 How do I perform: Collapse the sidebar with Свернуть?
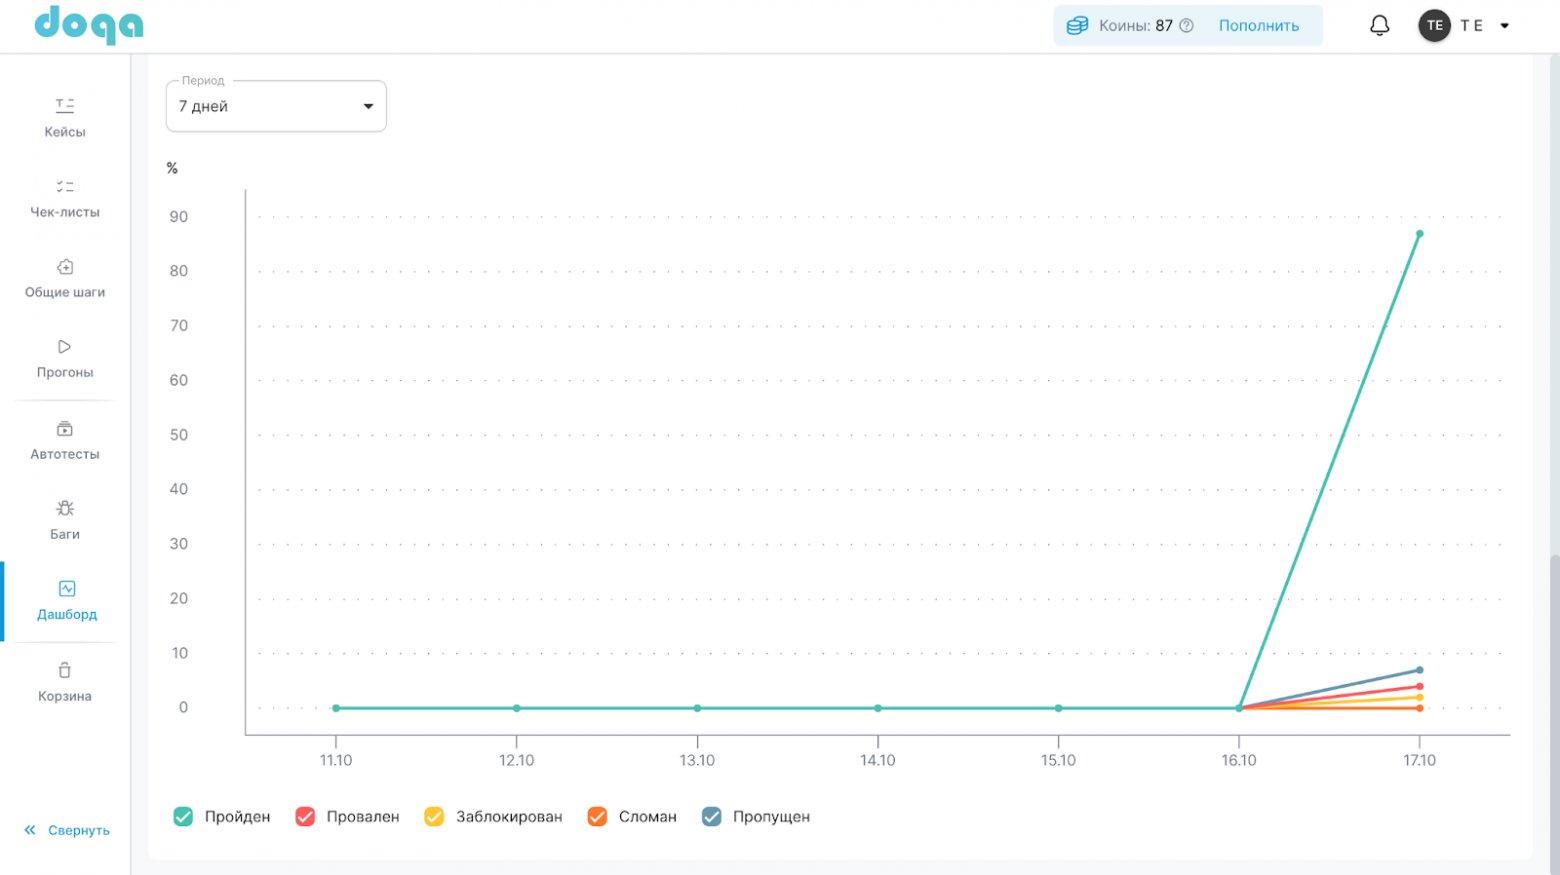coord(67,830)
